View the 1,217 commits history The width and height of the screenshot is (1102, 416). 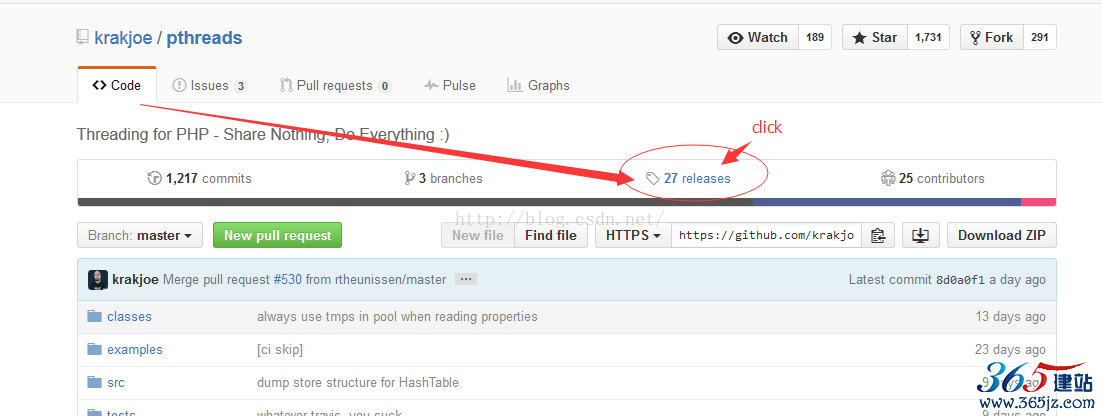(200, 178)
